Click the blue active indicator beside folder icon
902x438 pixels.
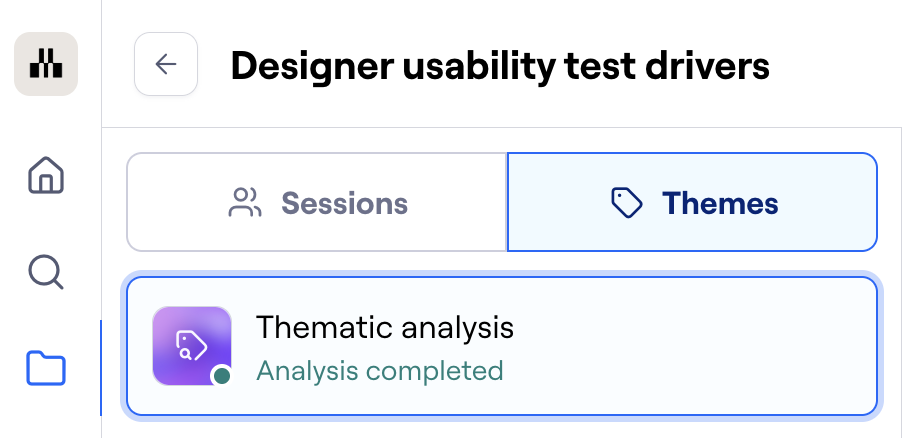(x=101, y=368)
